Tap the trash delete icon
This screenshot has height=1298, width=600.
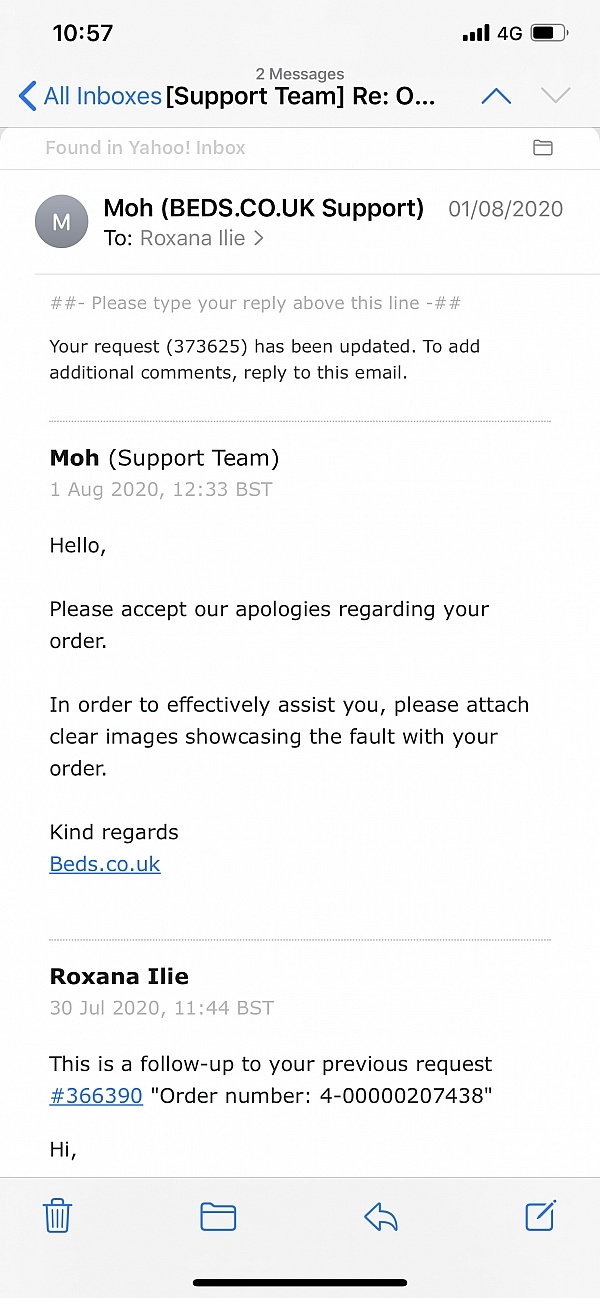point(57,1216)
